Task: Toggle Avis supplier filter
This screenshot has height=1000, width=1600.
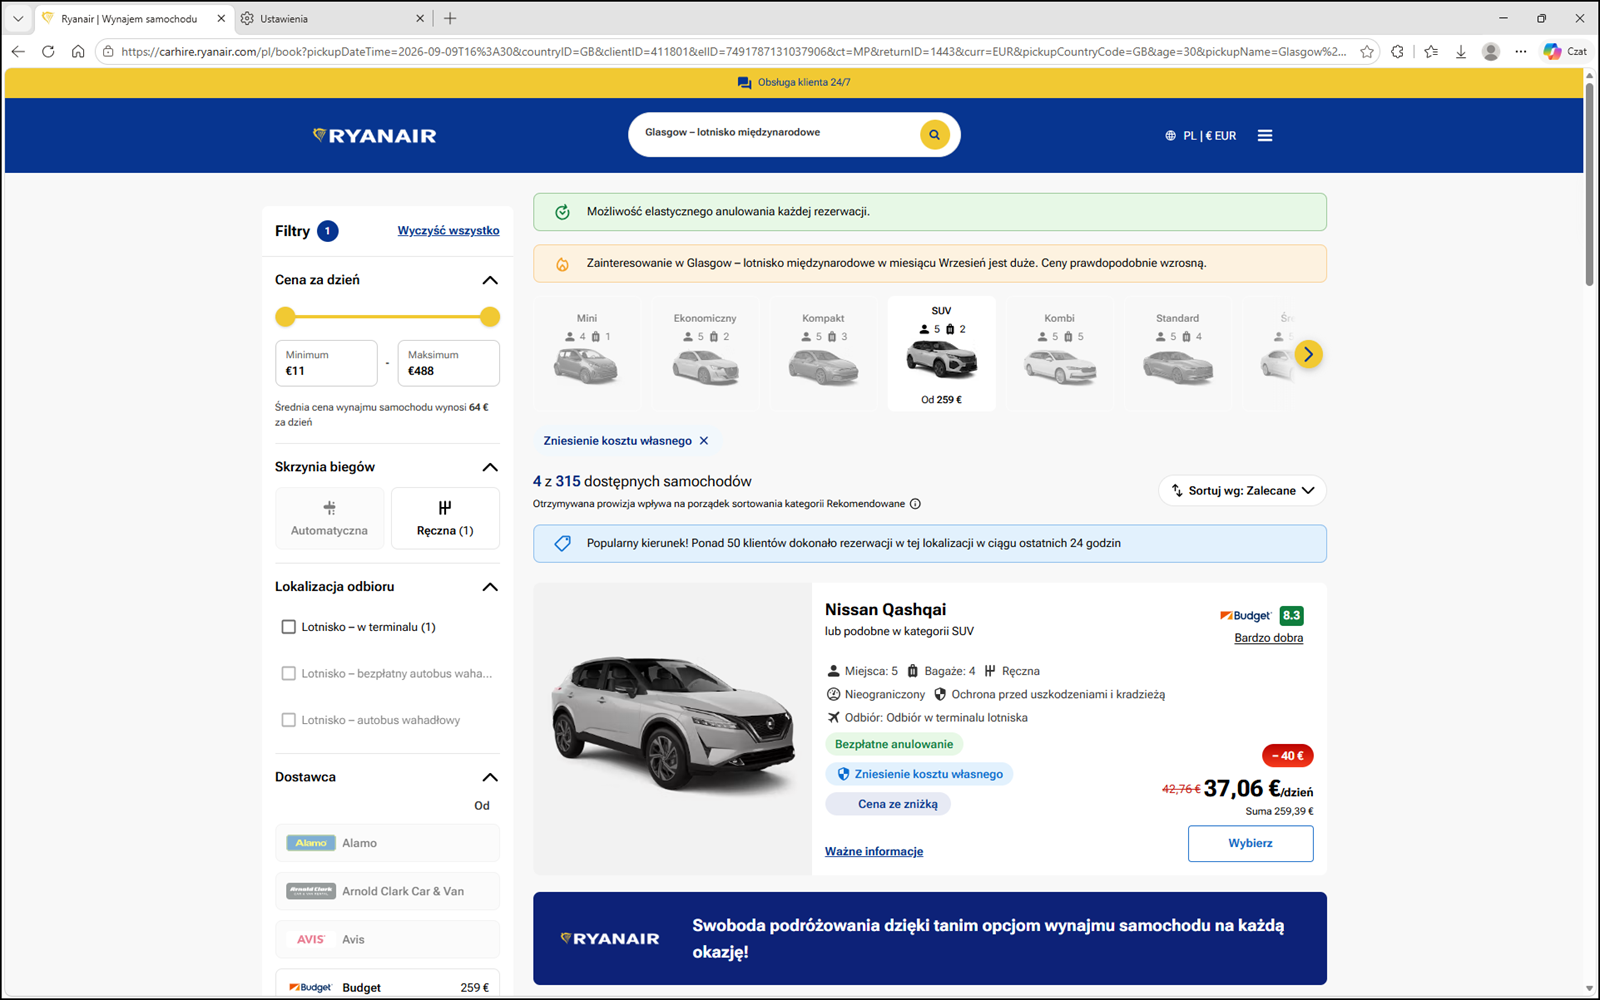Action: tap(387, 939)
